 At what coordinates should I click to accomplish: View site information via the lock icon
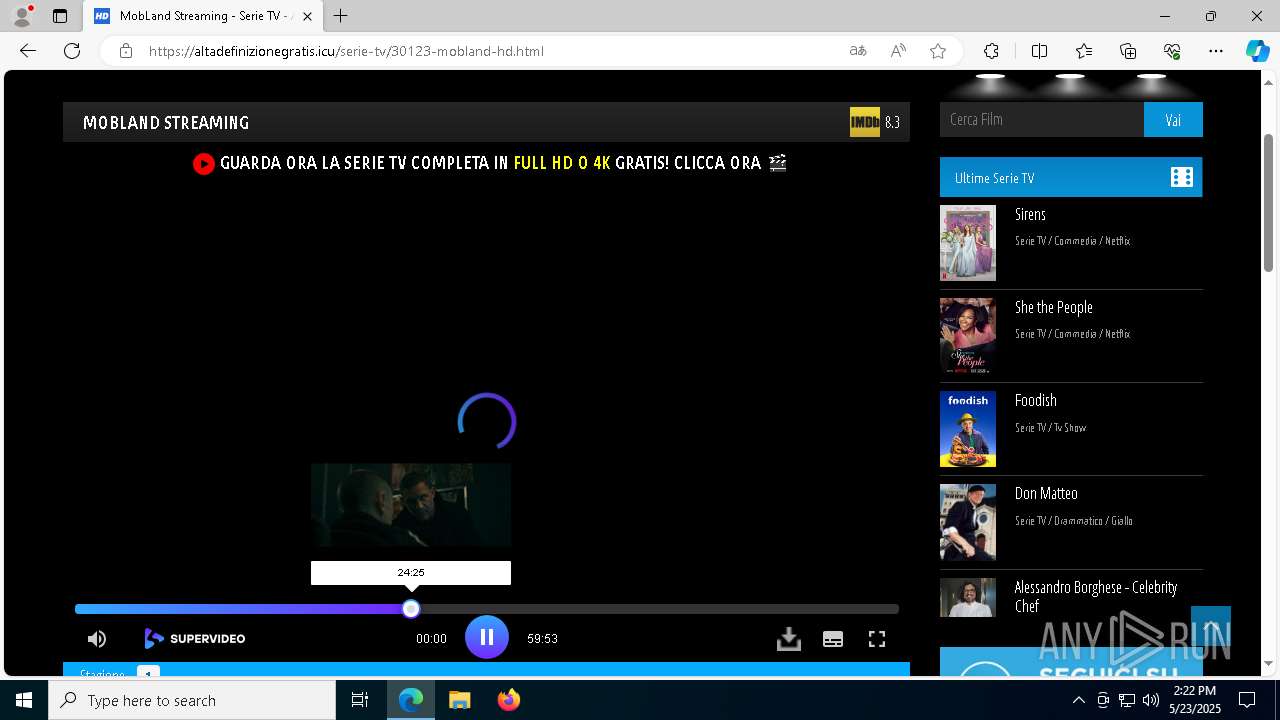[125, 51]
